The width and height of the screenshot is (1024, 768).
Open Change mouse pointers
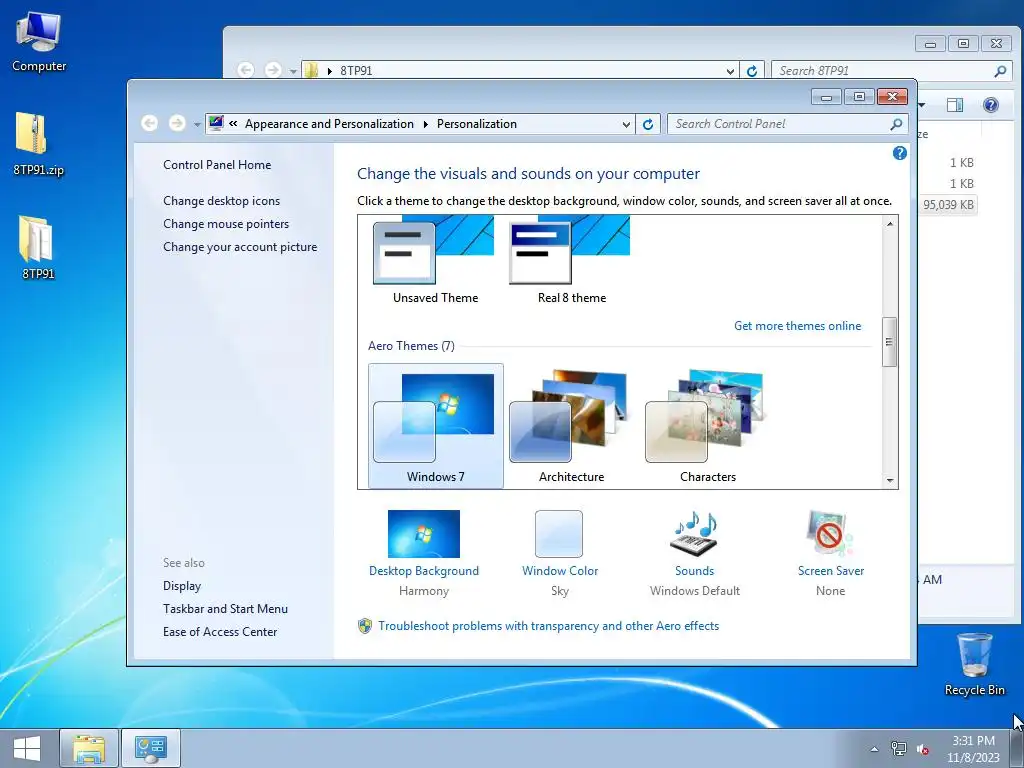point(226,224)
